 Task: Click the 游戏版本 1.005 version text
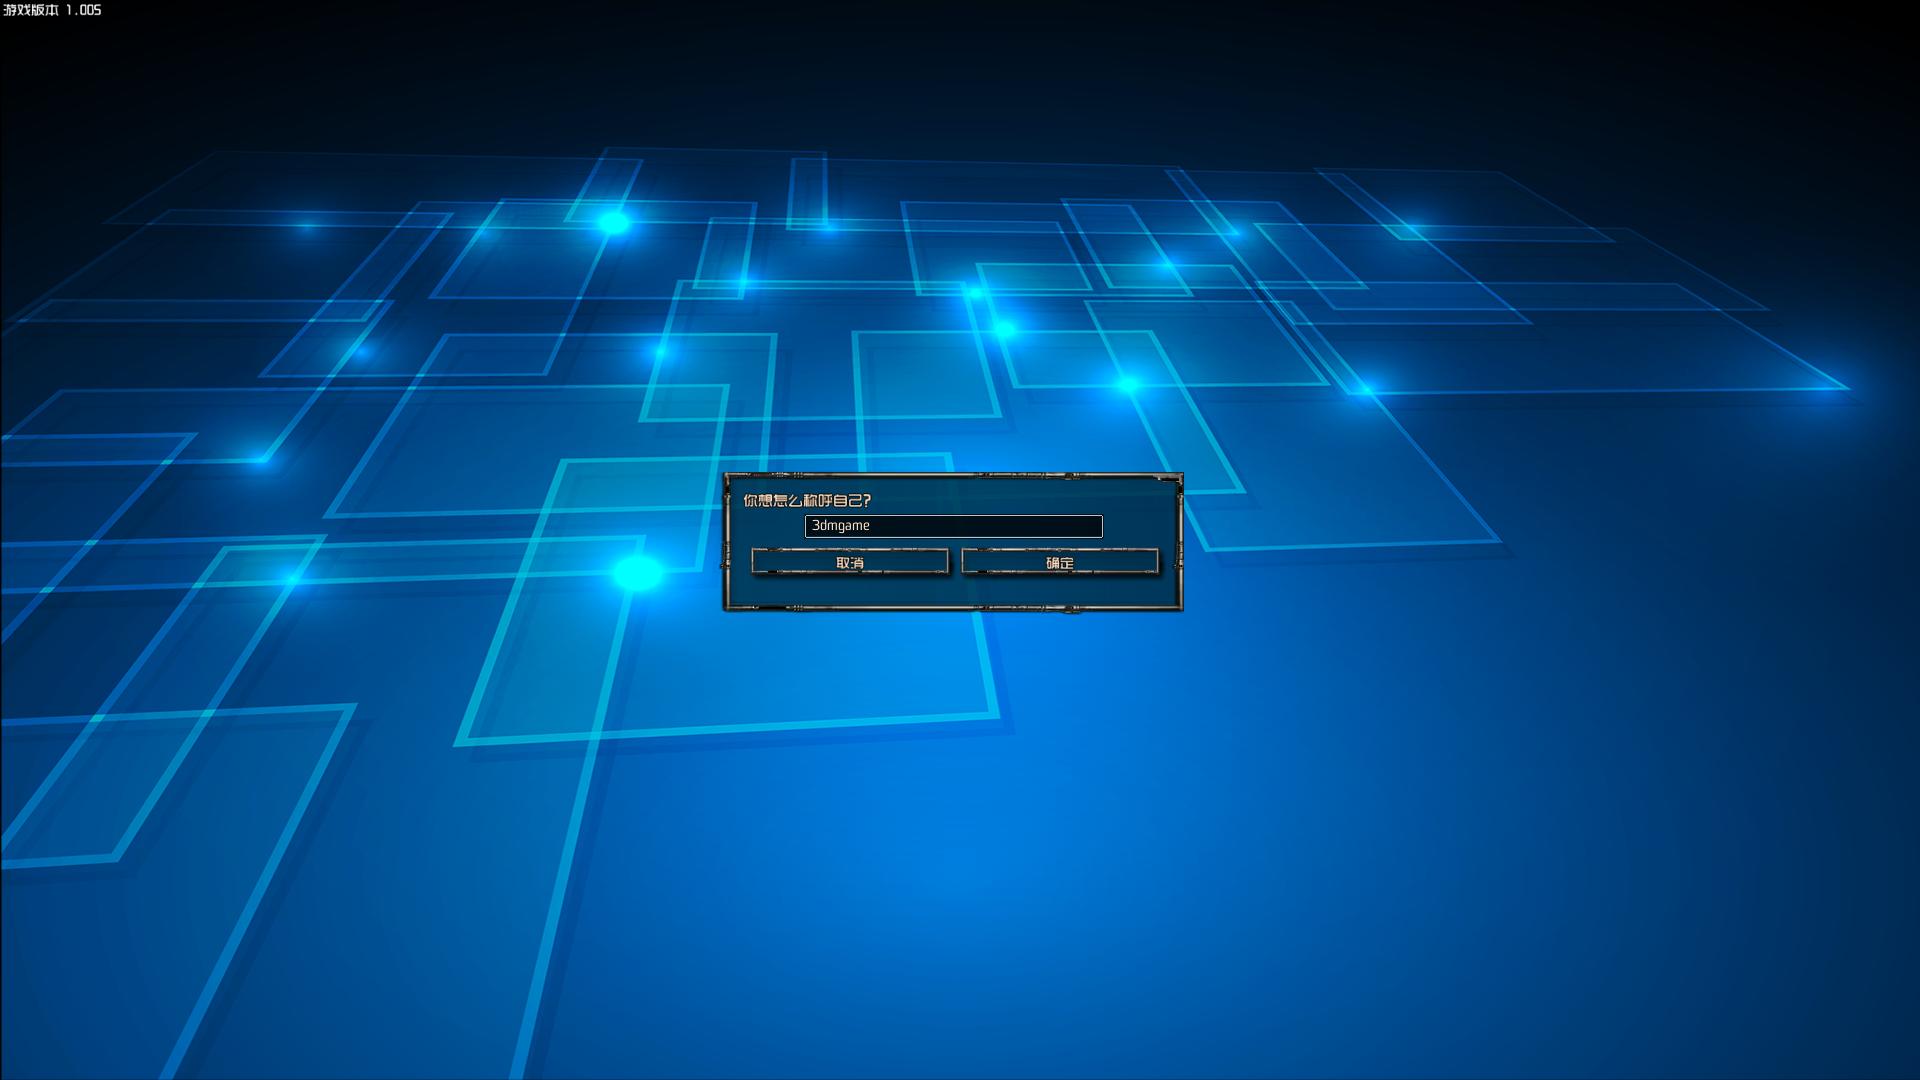[52, 10]
